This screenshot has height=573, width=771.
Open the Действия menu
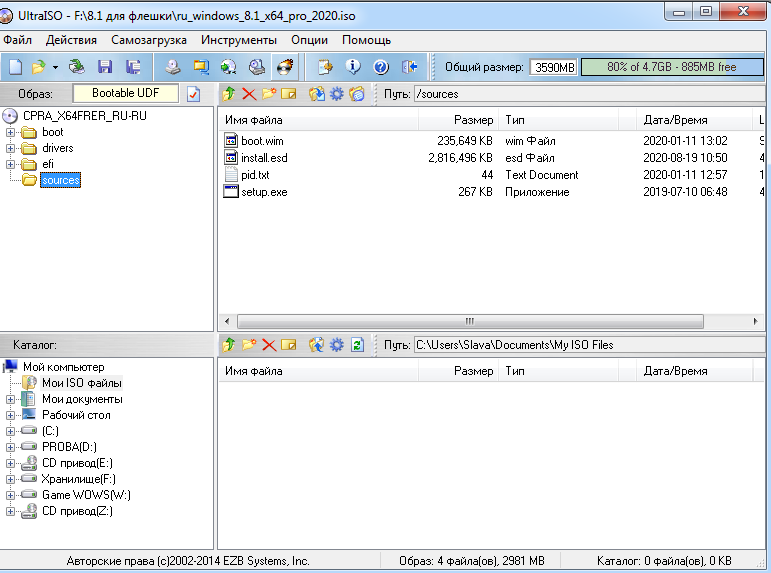tap(71, 40)
